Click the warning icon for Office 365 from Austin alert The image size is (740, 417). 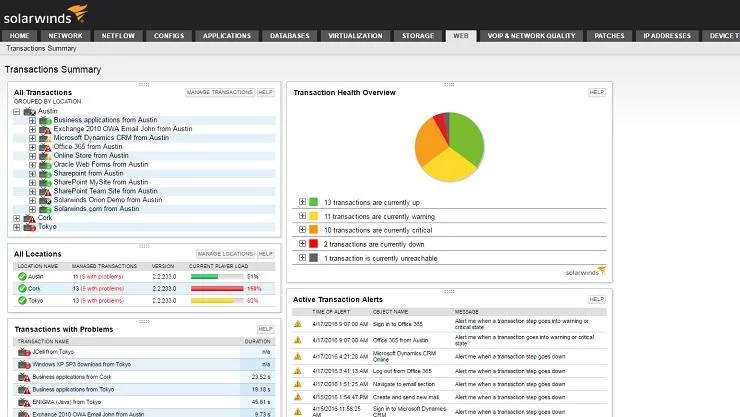click(x=298, y=340)
